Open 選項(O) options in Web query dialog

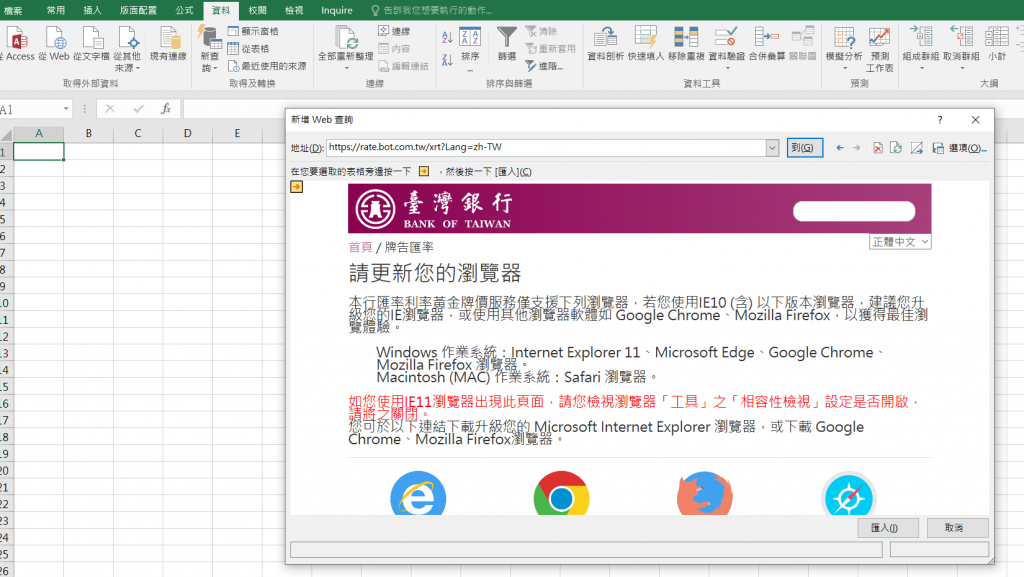(967, 148)
